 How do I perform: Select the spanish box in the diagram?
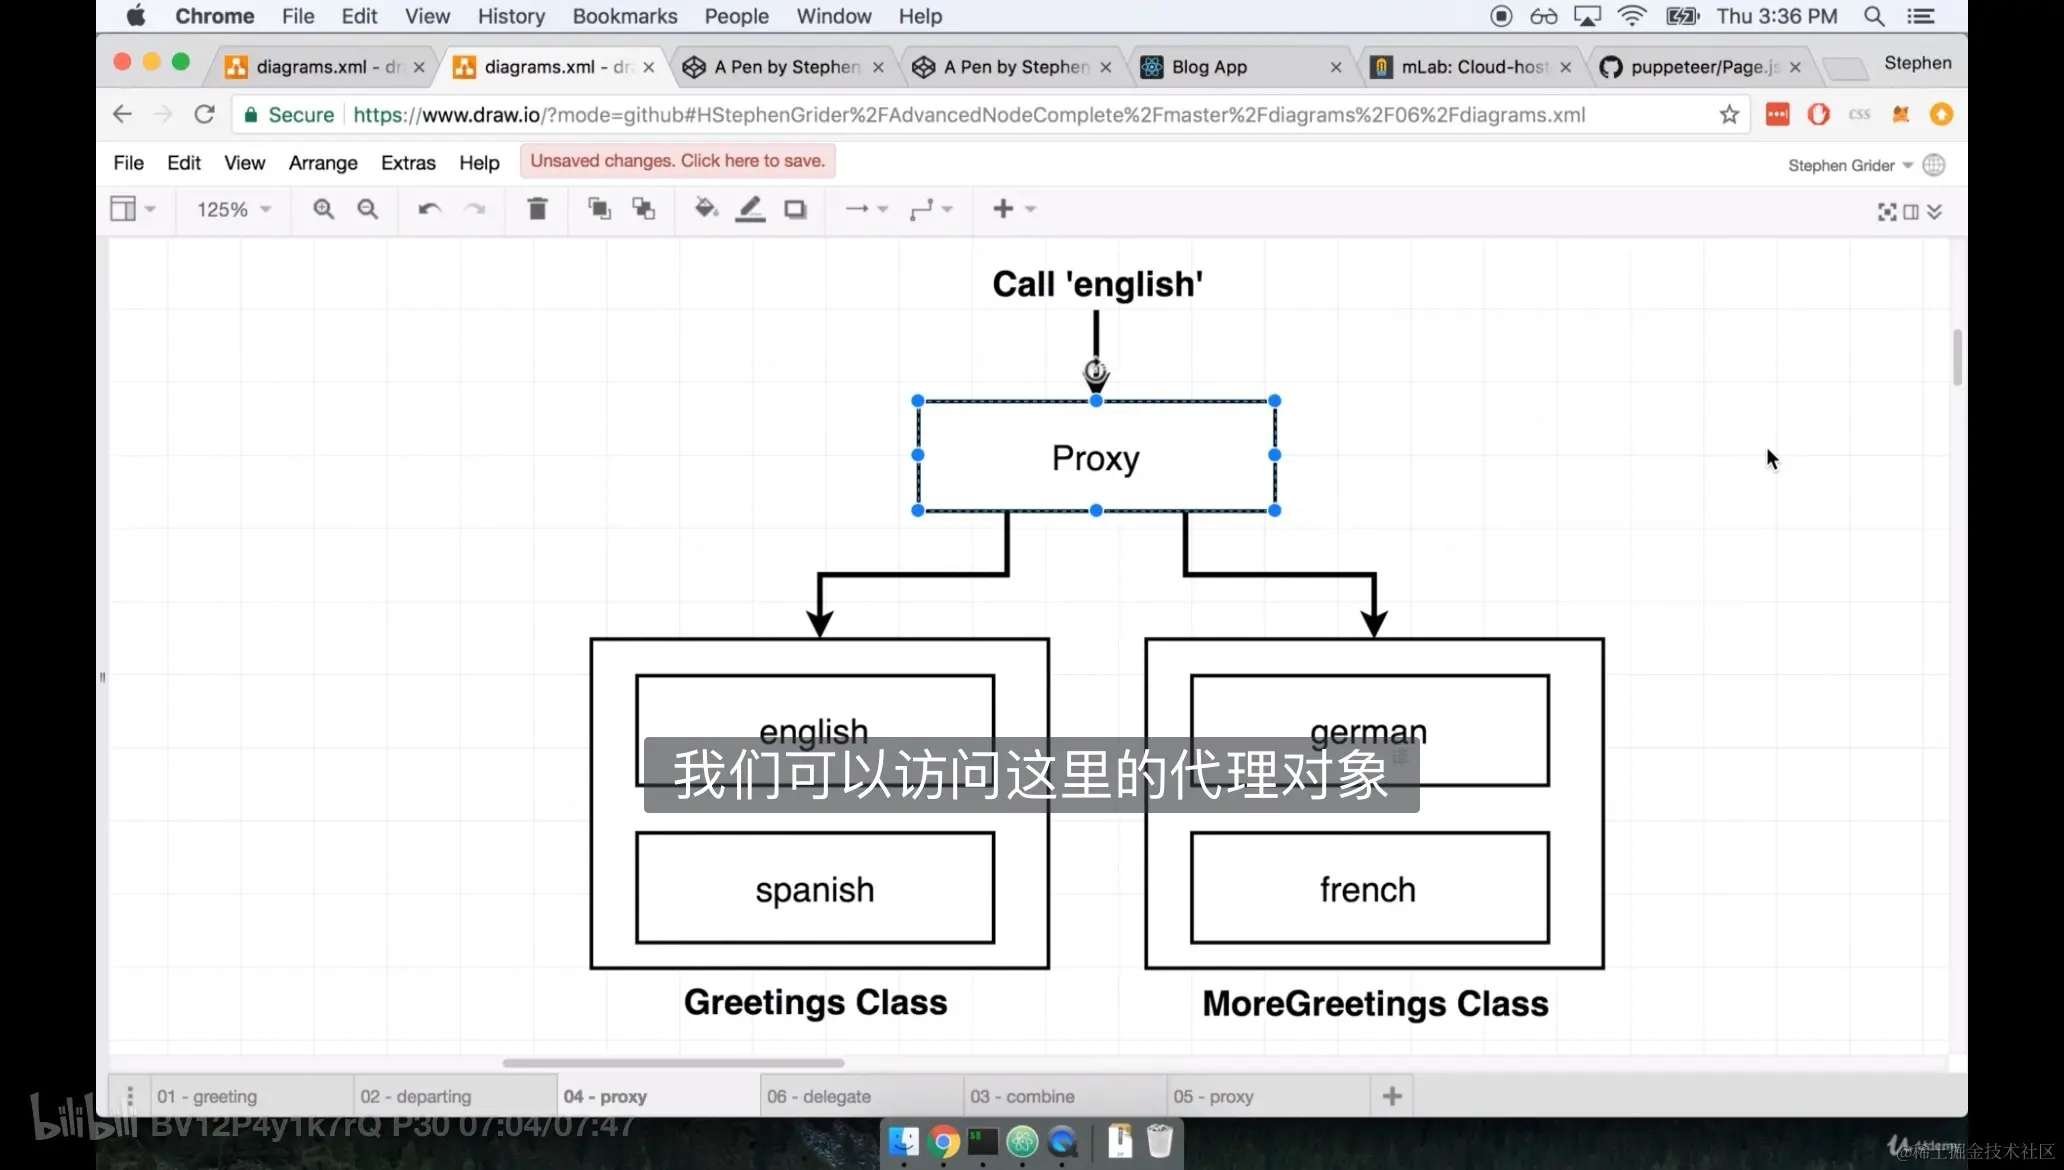814,888
